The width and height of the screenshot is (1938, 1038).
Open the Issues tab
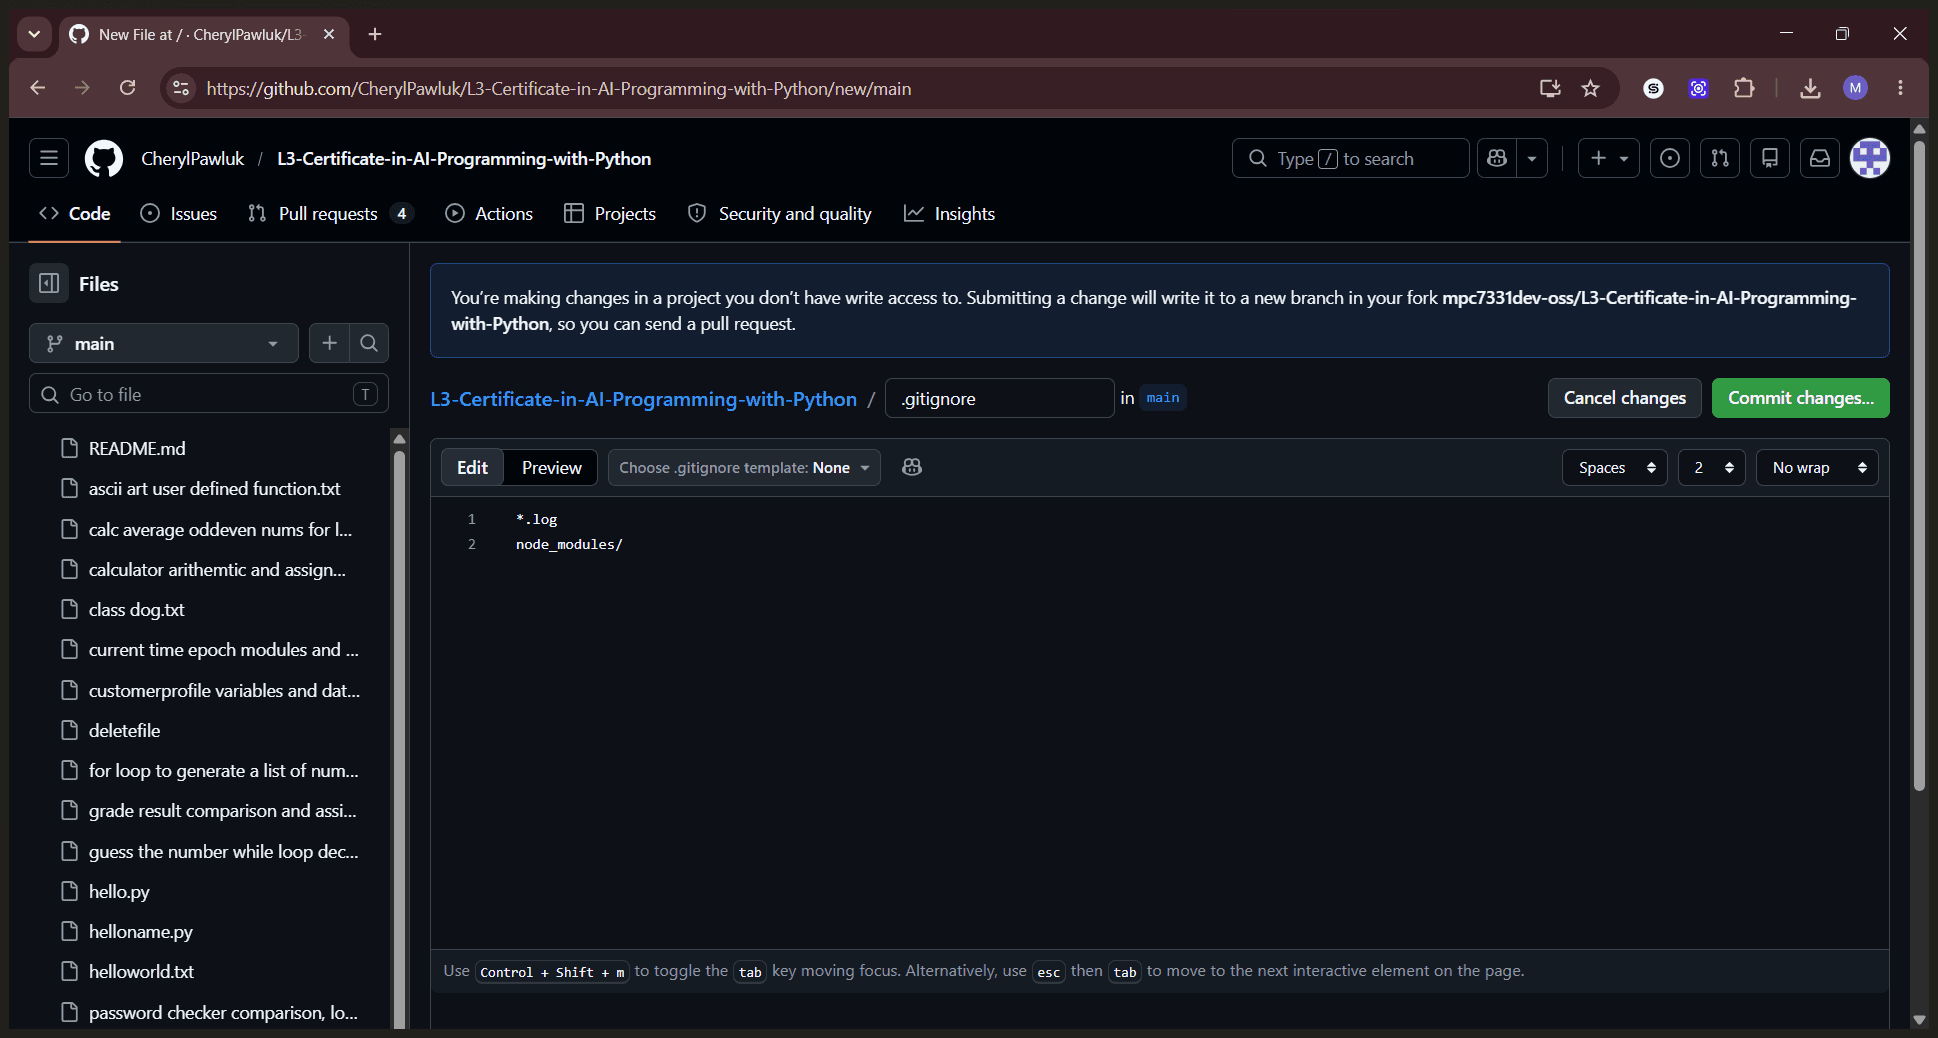coord(179,213)
